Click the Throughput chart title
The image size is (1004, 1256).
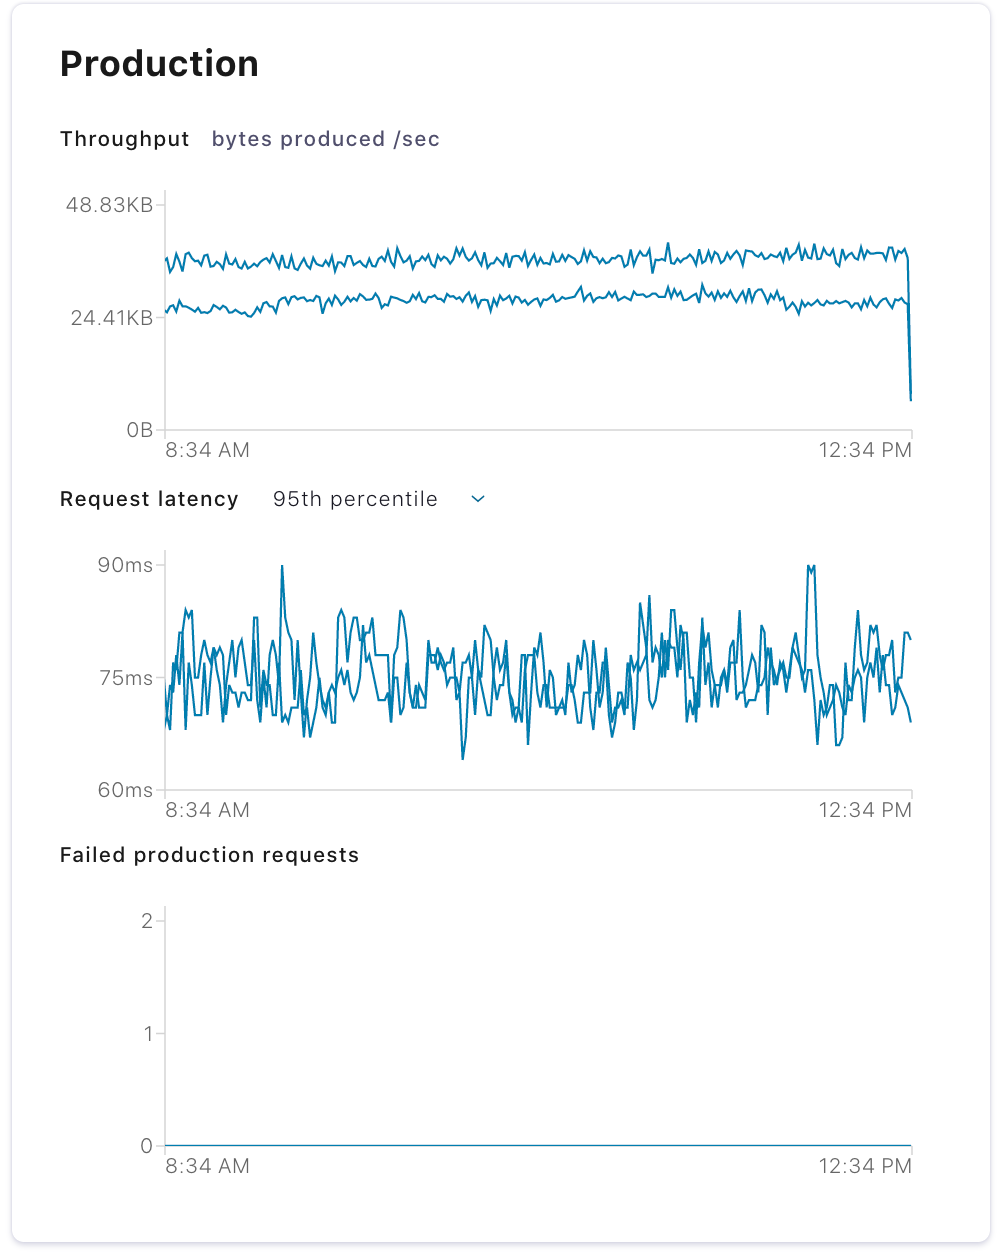125,139
